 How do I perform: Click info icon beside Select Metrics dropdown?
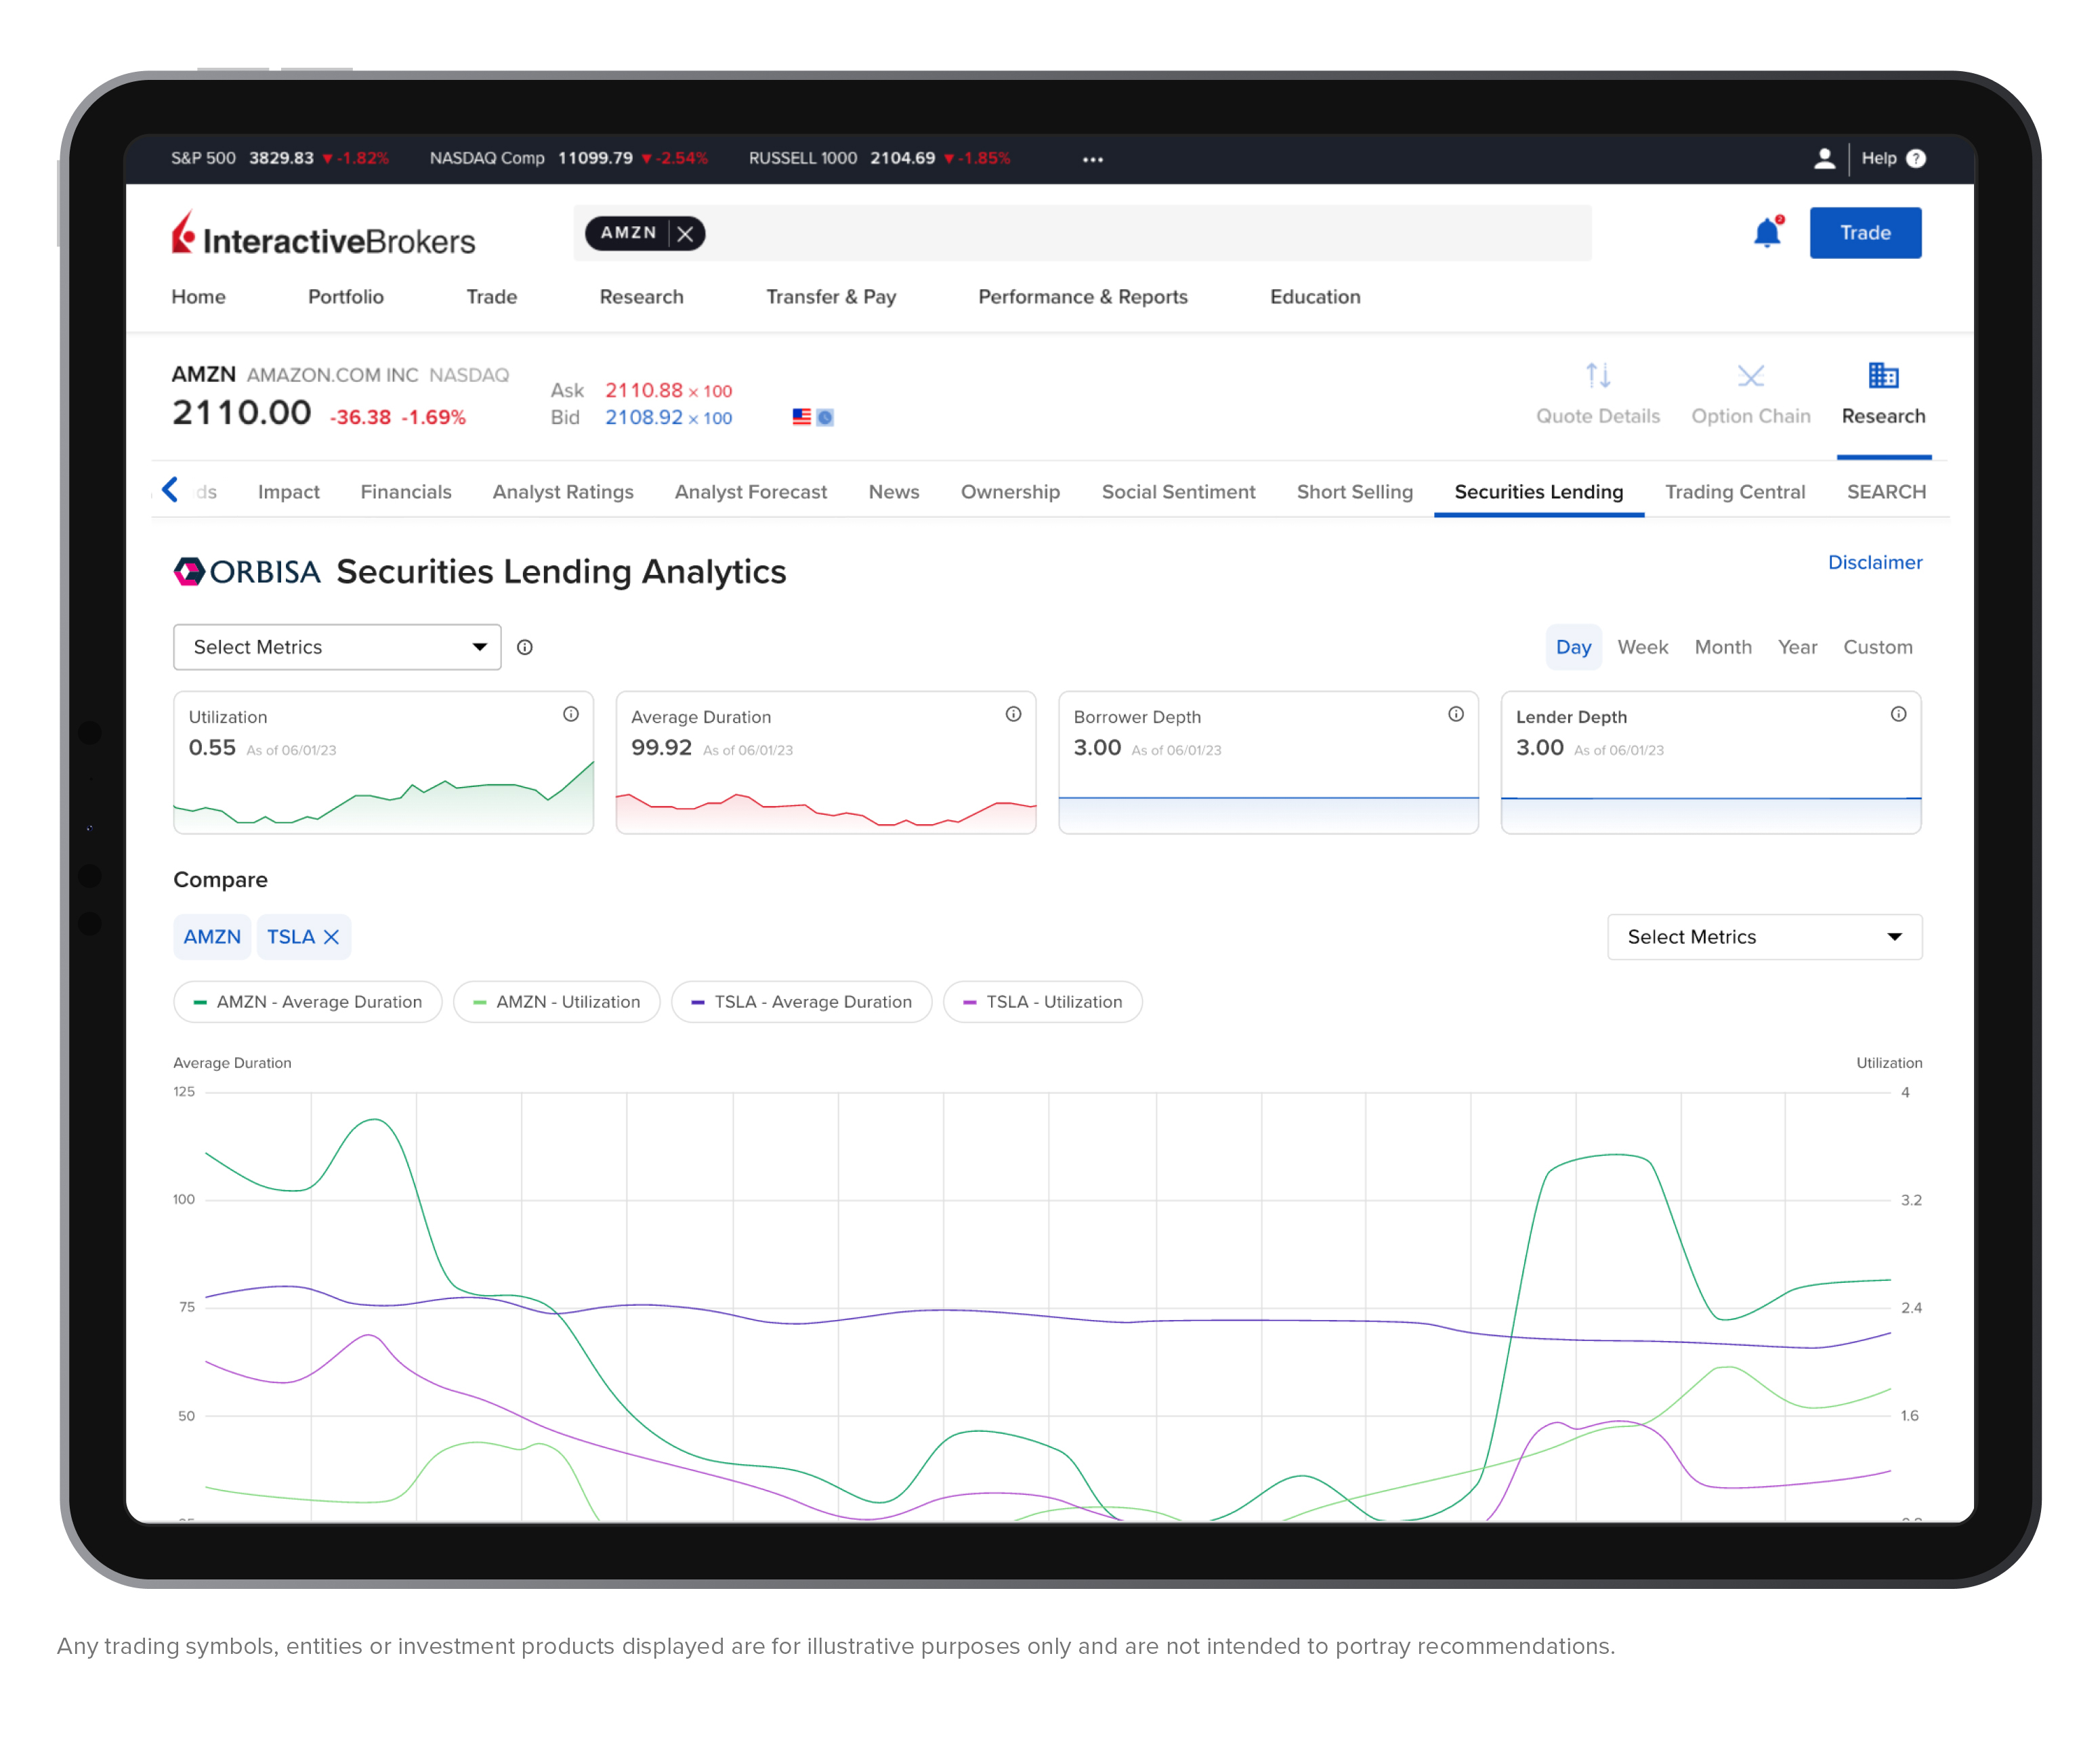525,647
